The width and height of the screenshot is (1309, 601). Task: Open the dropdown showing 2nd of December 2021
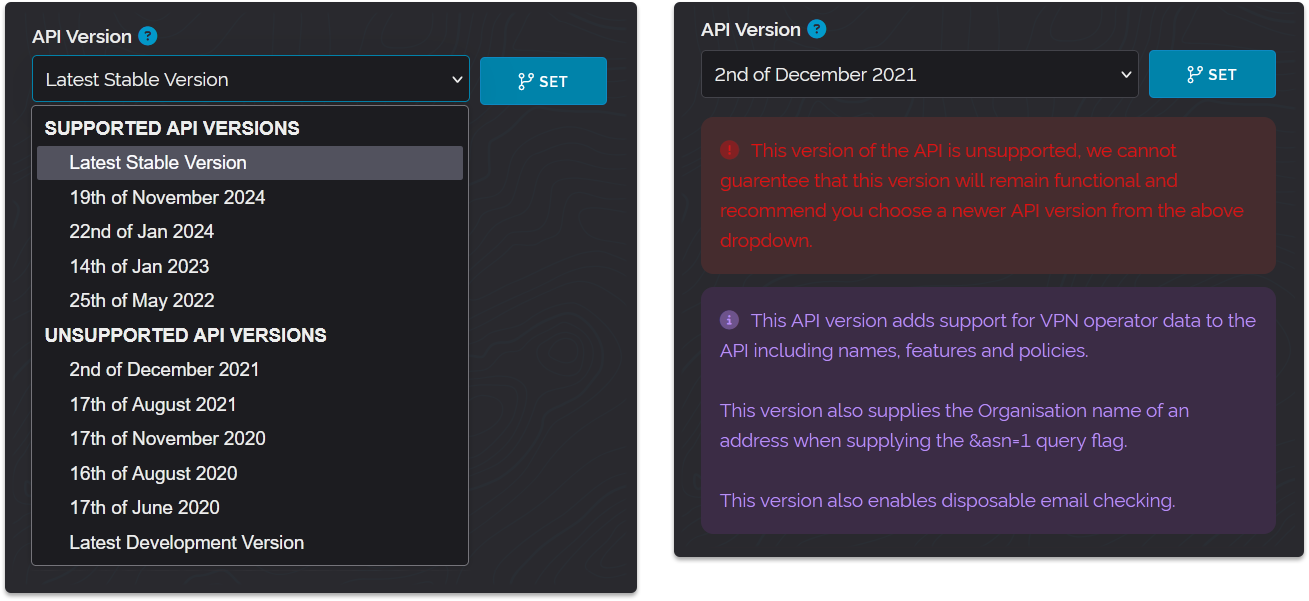(919, 74)
